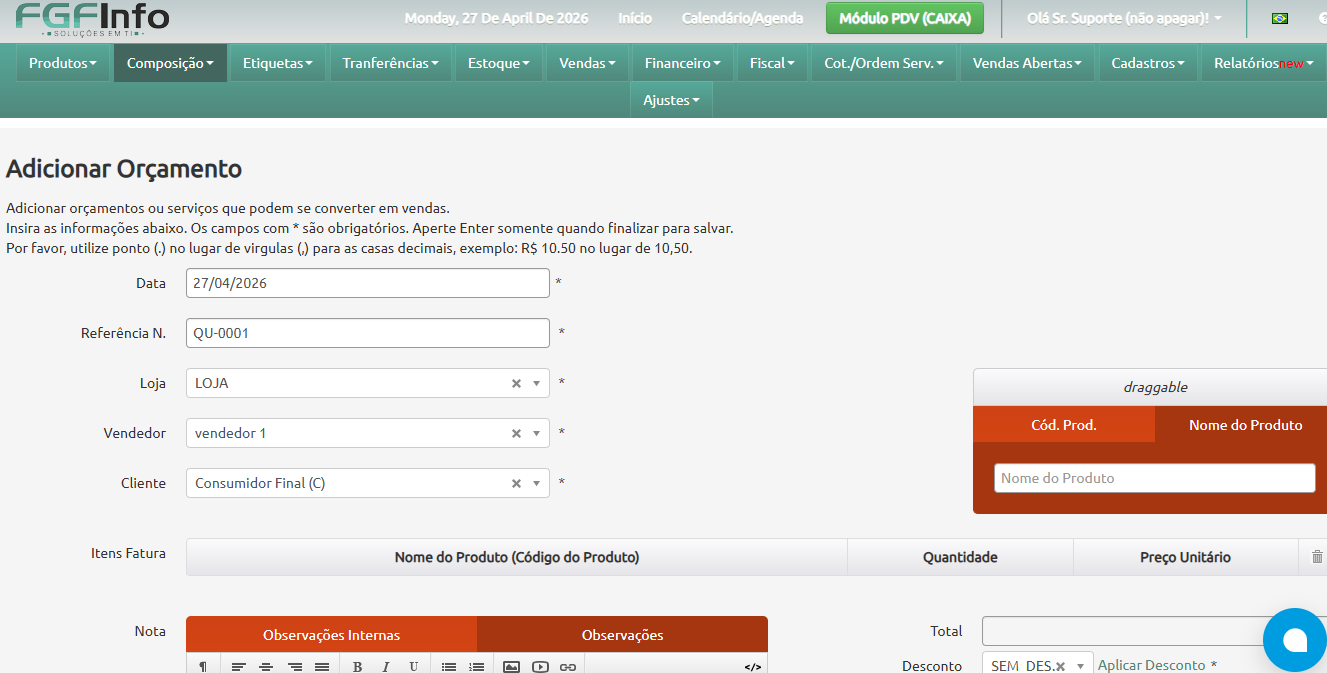Clear the Loja selection with the x
Viewport: 1327px width, 673px height.
(516, 383)
